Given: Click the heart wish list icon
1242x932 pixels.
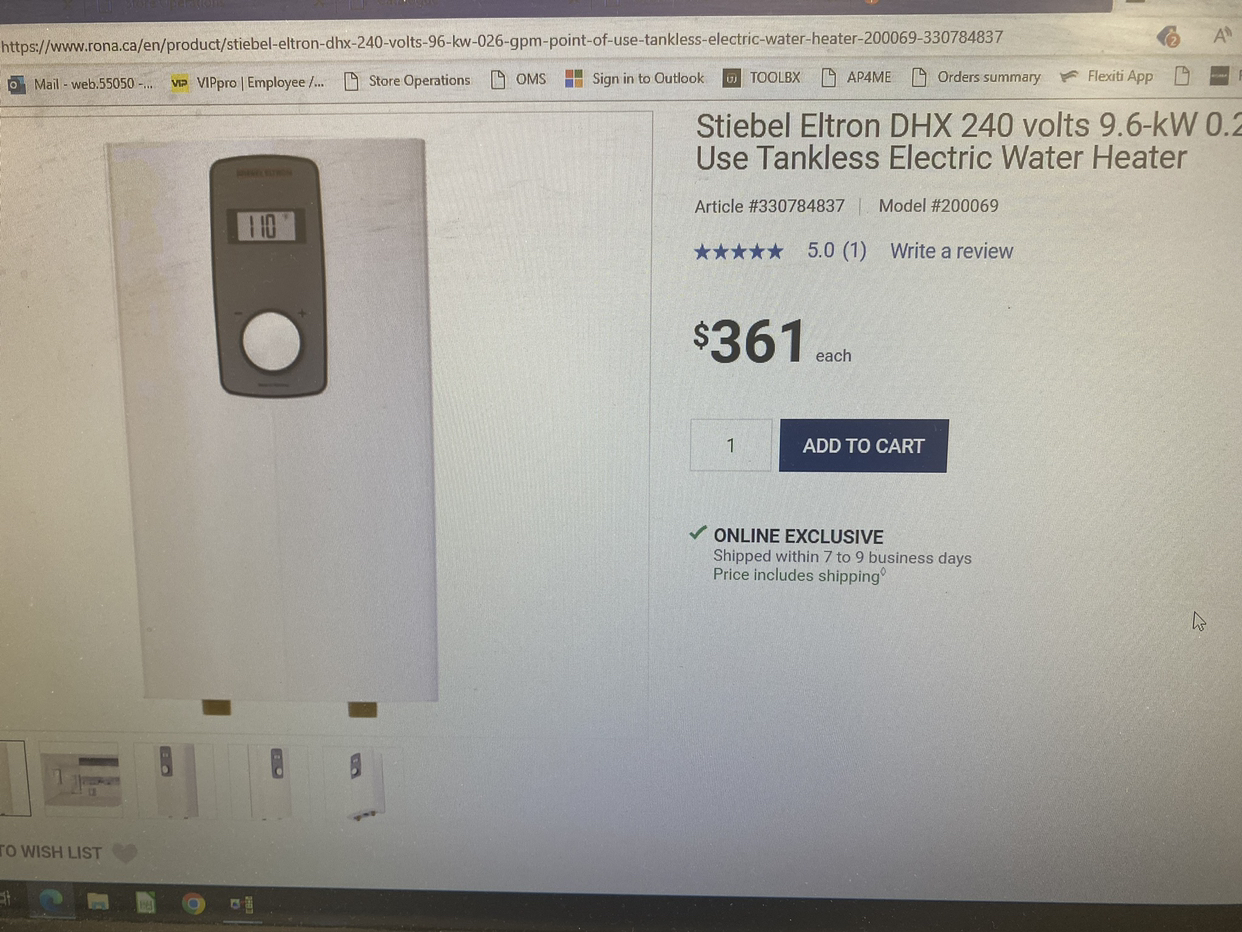Looking at the screenshot, I should (x=124, y=853).
